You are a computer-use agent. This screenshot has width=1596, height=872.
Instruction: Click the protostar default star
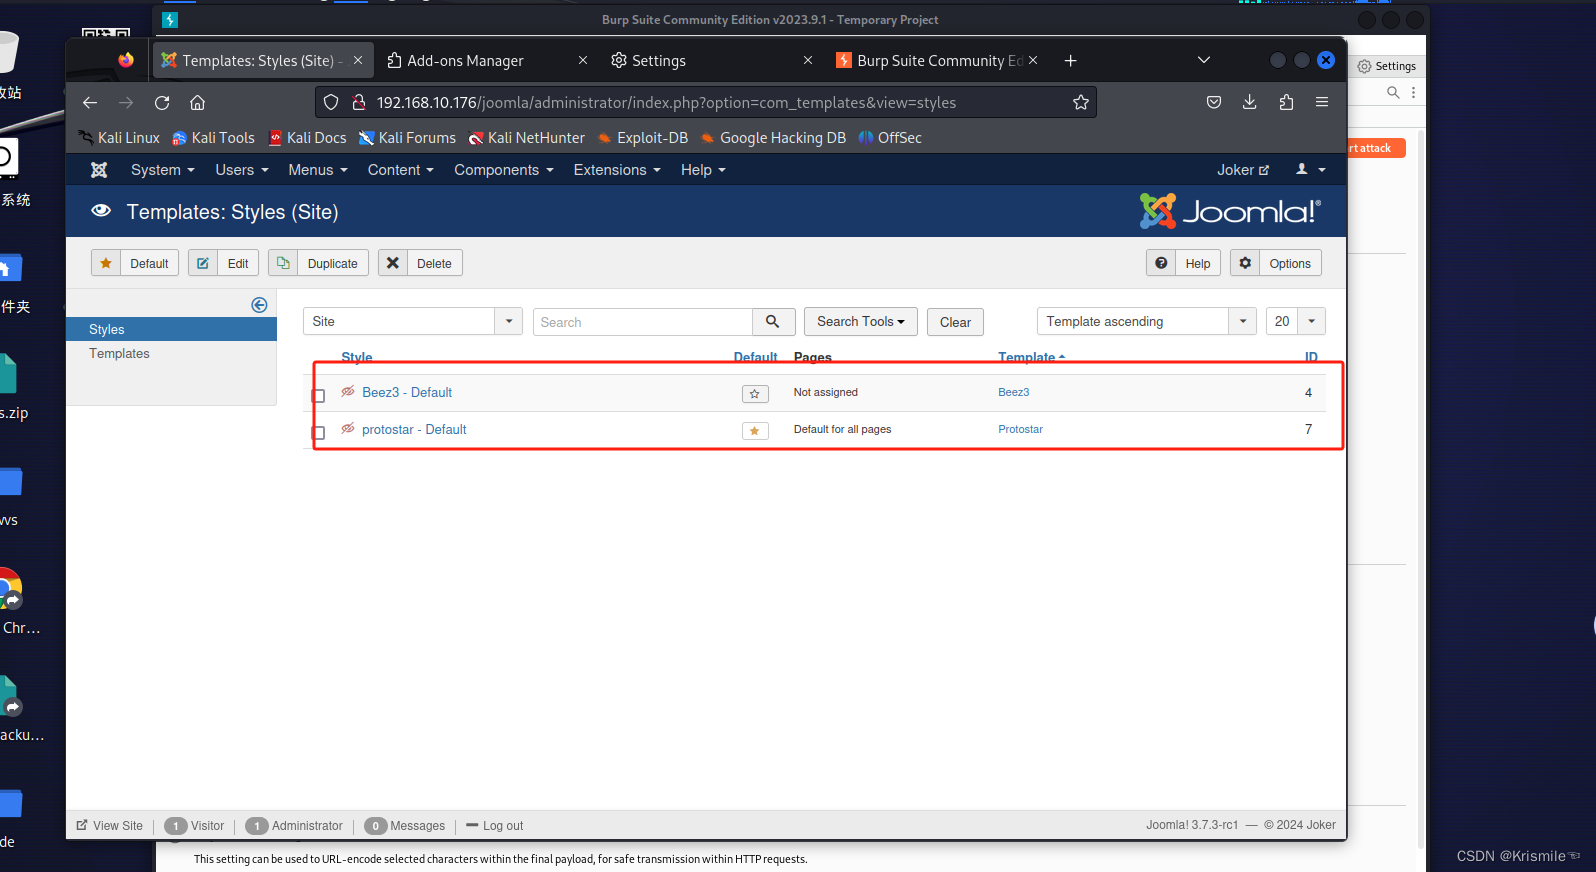click(x=755, y=431)
